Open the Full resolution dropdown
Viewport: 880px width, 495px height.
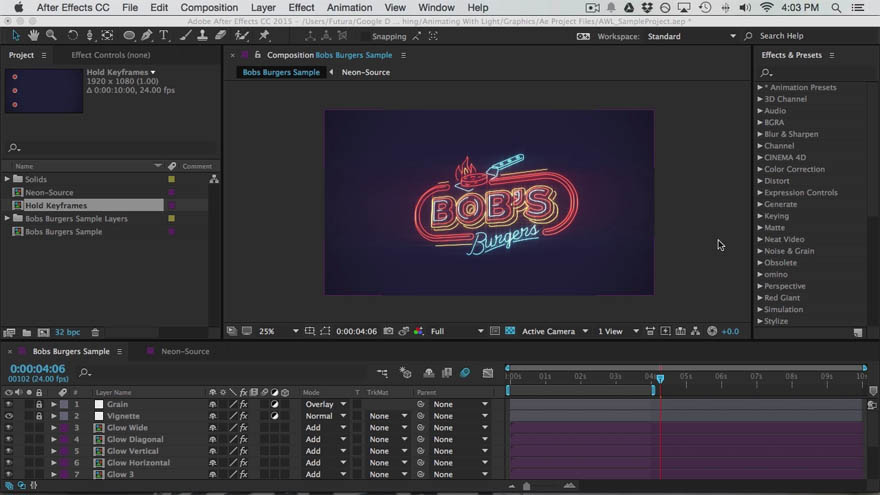pyautogui.click(x=457, y=331)
